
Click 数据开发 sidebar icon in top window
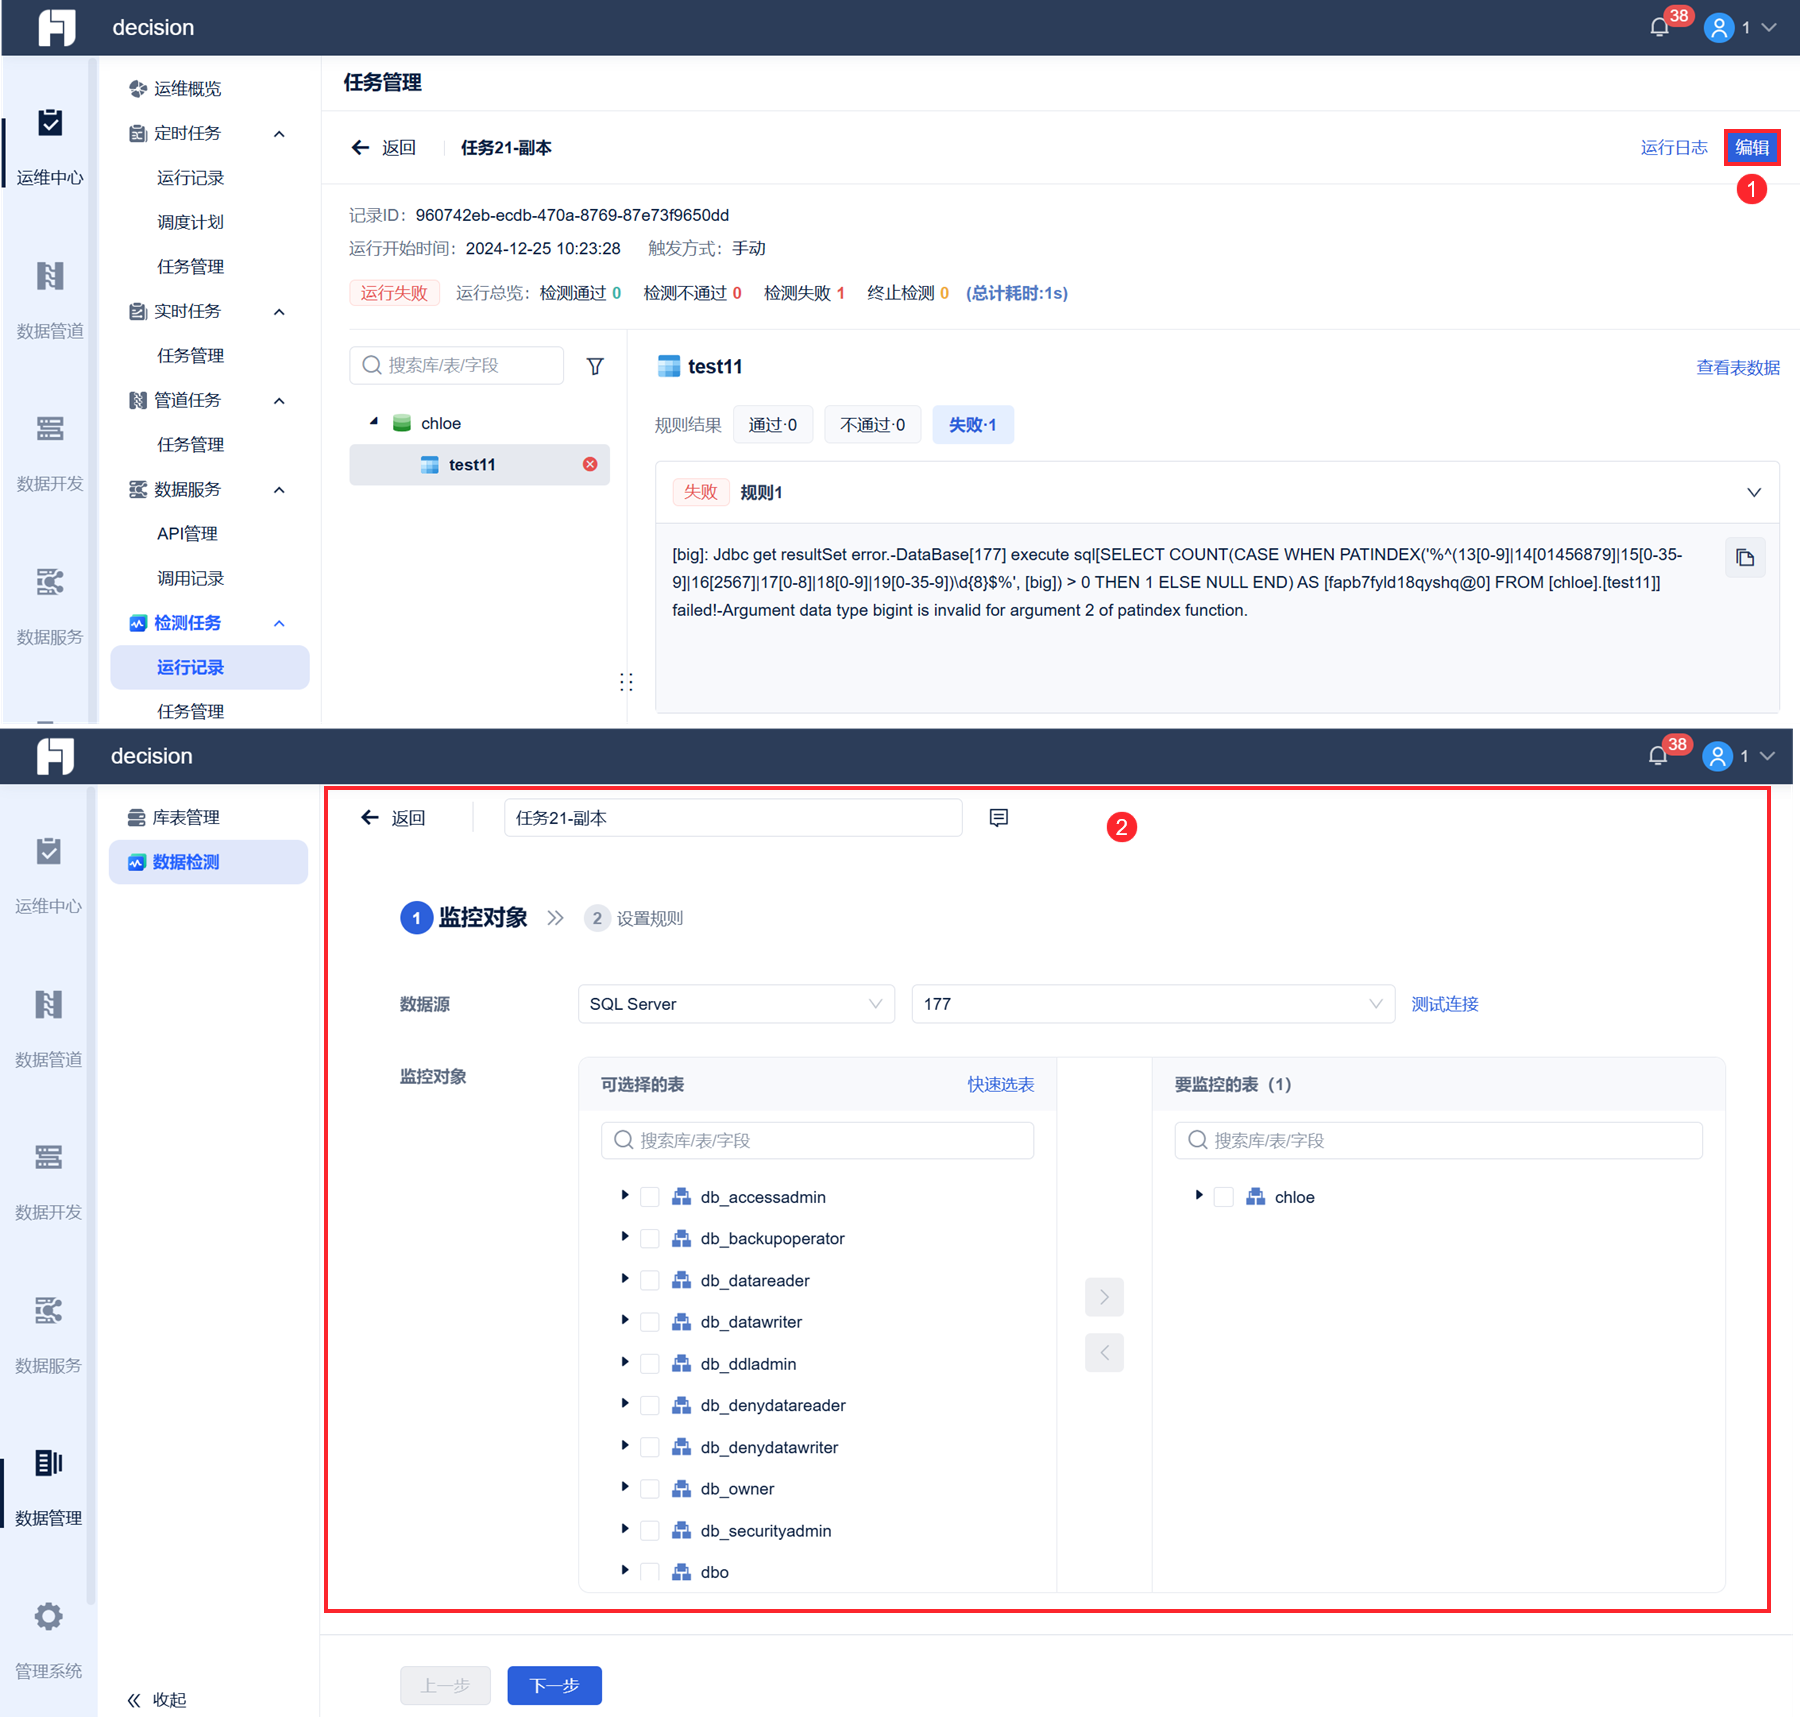(50, 429)
